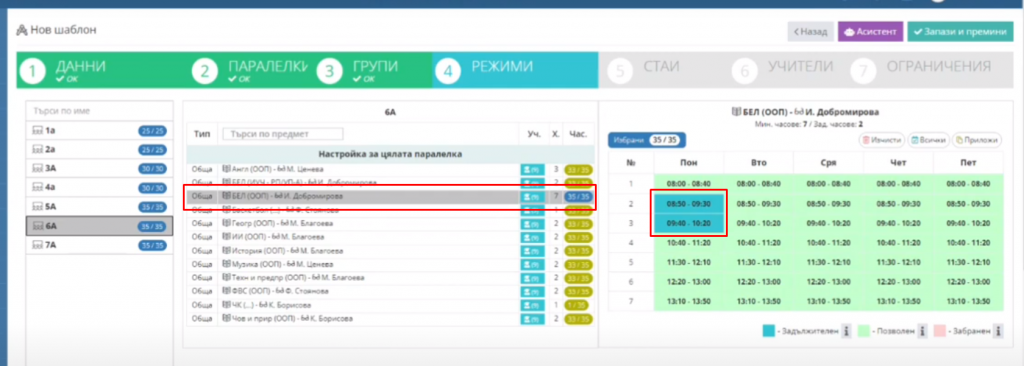Toggle the Wednesday 10:40 - 11:20 time slot
Viewport: 1024px width, 366px height.
[x=828, y=242]
